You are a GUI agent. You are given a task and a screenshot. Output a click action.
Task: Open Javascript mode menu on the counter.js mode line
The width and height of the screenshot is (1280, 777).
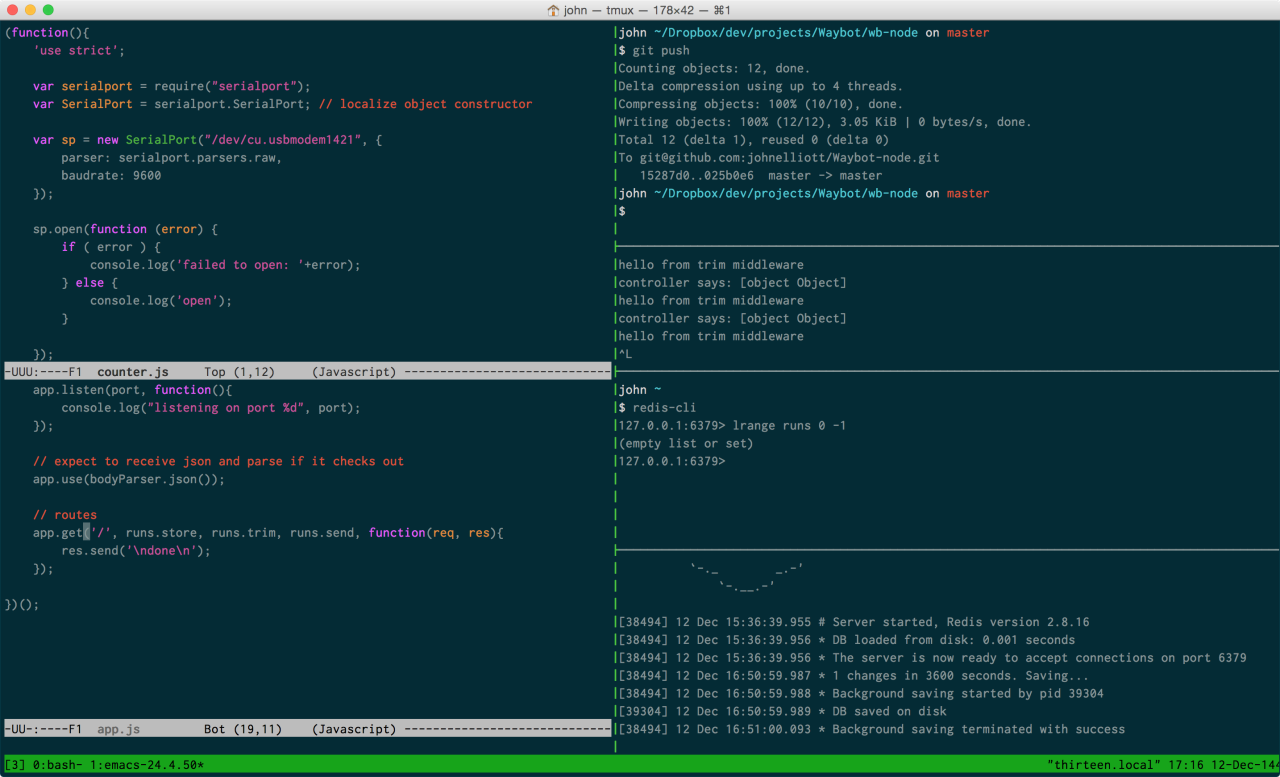click(x=354, y=372)
